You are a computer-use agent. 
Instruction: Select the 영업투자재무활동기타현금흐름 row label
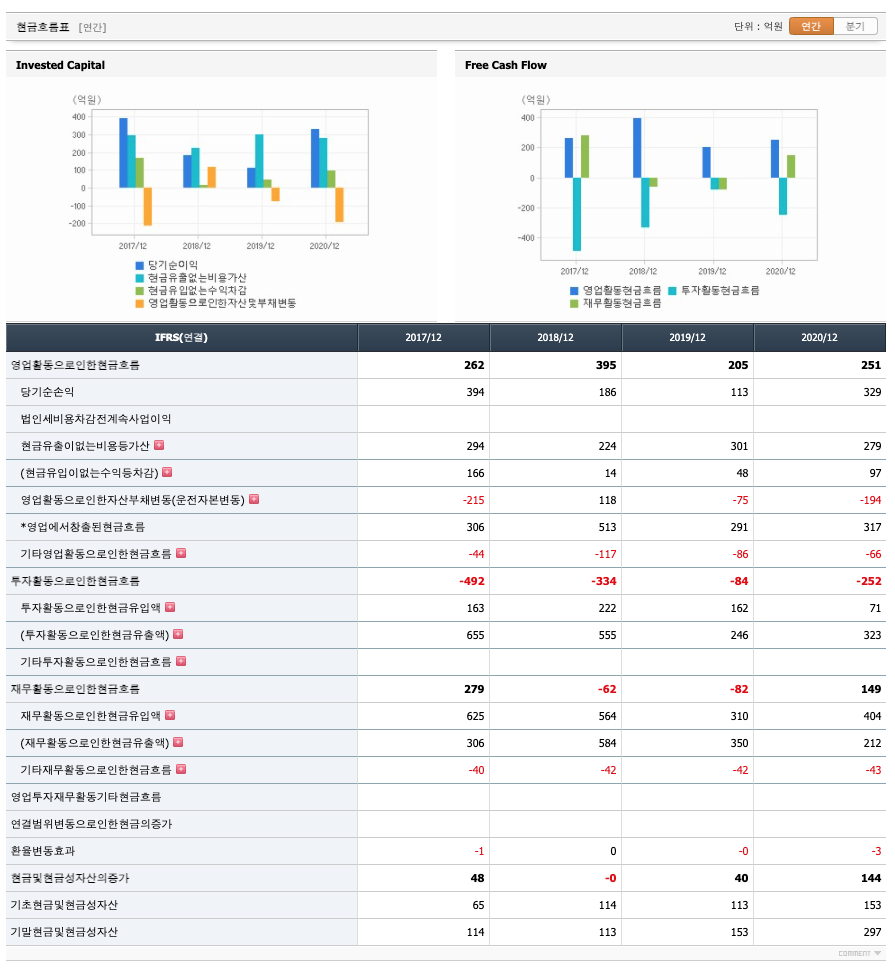pos(86,797)
